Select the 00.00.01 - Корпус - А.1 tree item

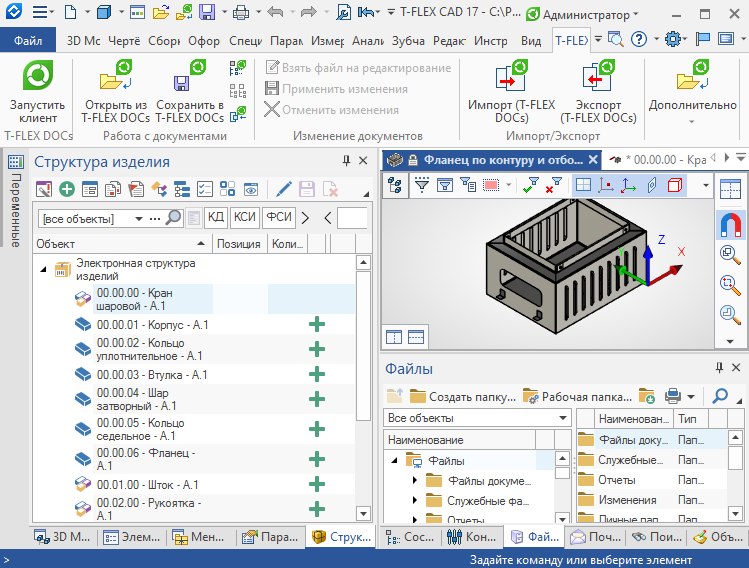150,324
